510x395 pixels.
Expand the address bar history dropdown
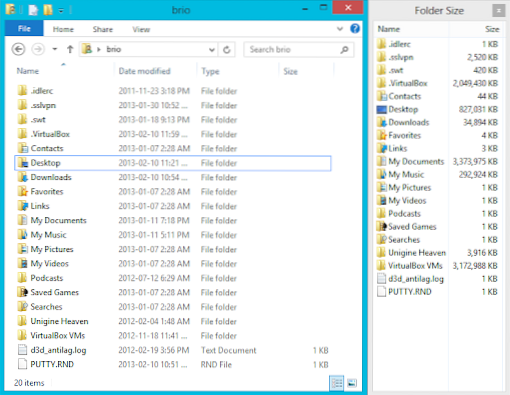(x=212, y=50)
